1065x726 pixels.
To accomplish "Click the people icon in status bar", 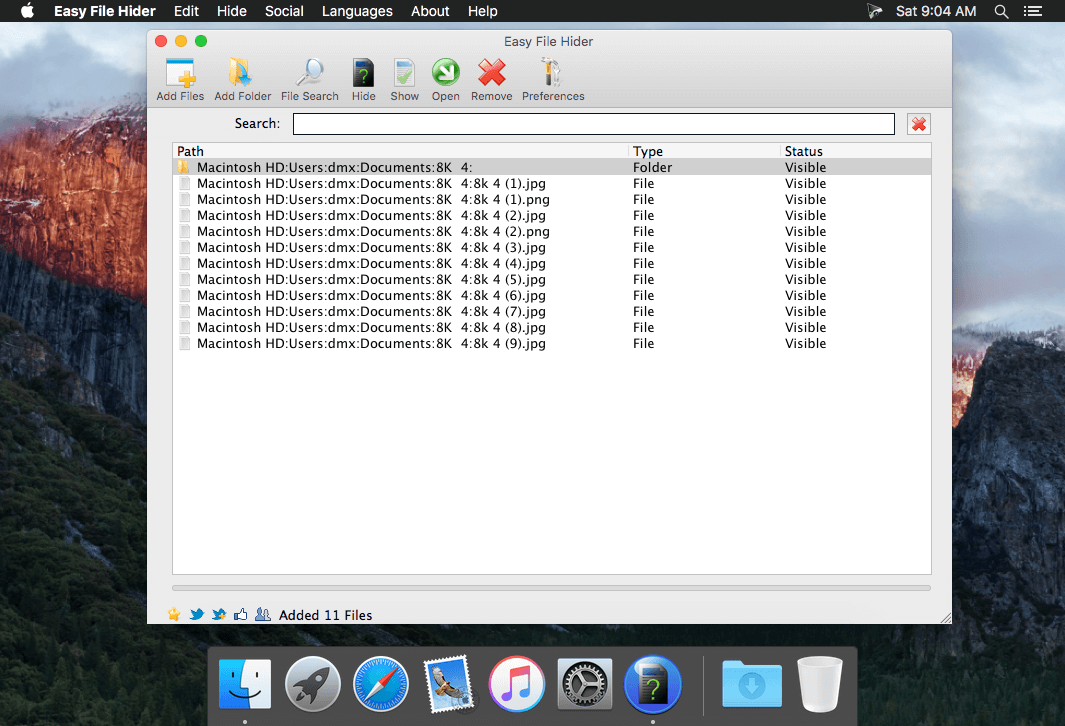I will pos(263,614).
